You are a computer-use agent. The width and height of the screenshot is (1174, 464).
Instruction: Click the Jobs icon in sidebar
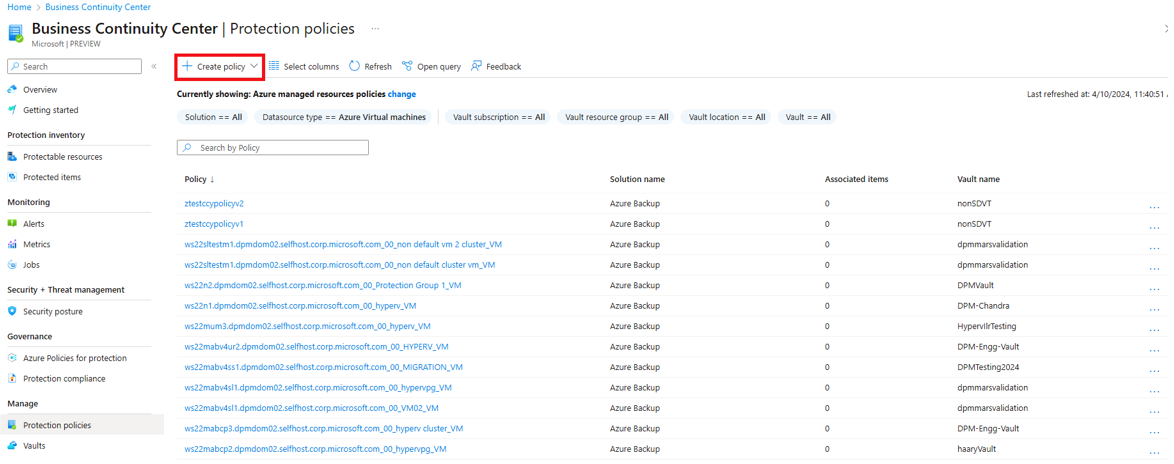(12, 265)
